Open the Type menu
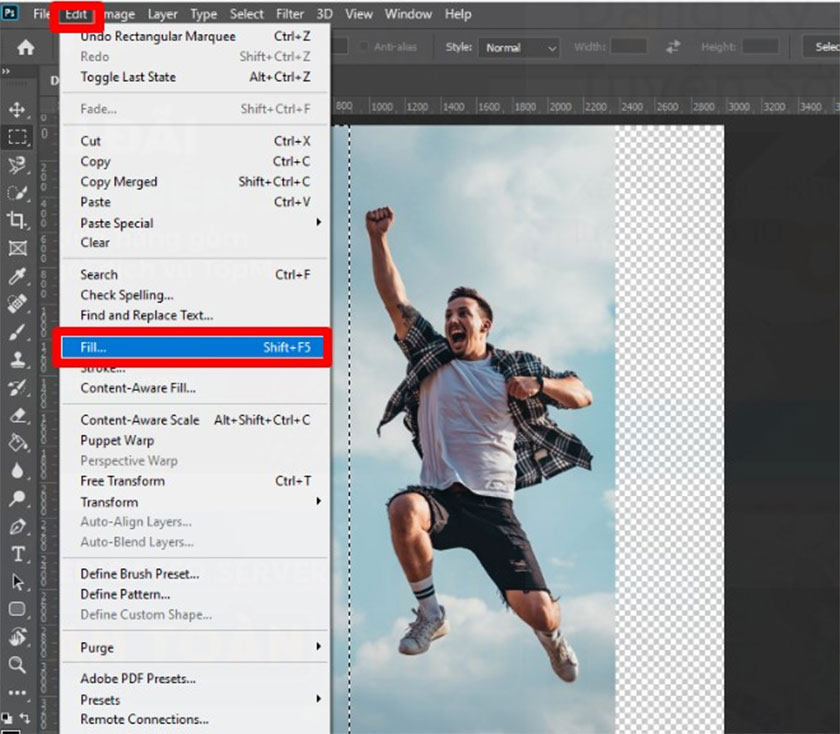840x734 pixels. click(x=204, y=14)
